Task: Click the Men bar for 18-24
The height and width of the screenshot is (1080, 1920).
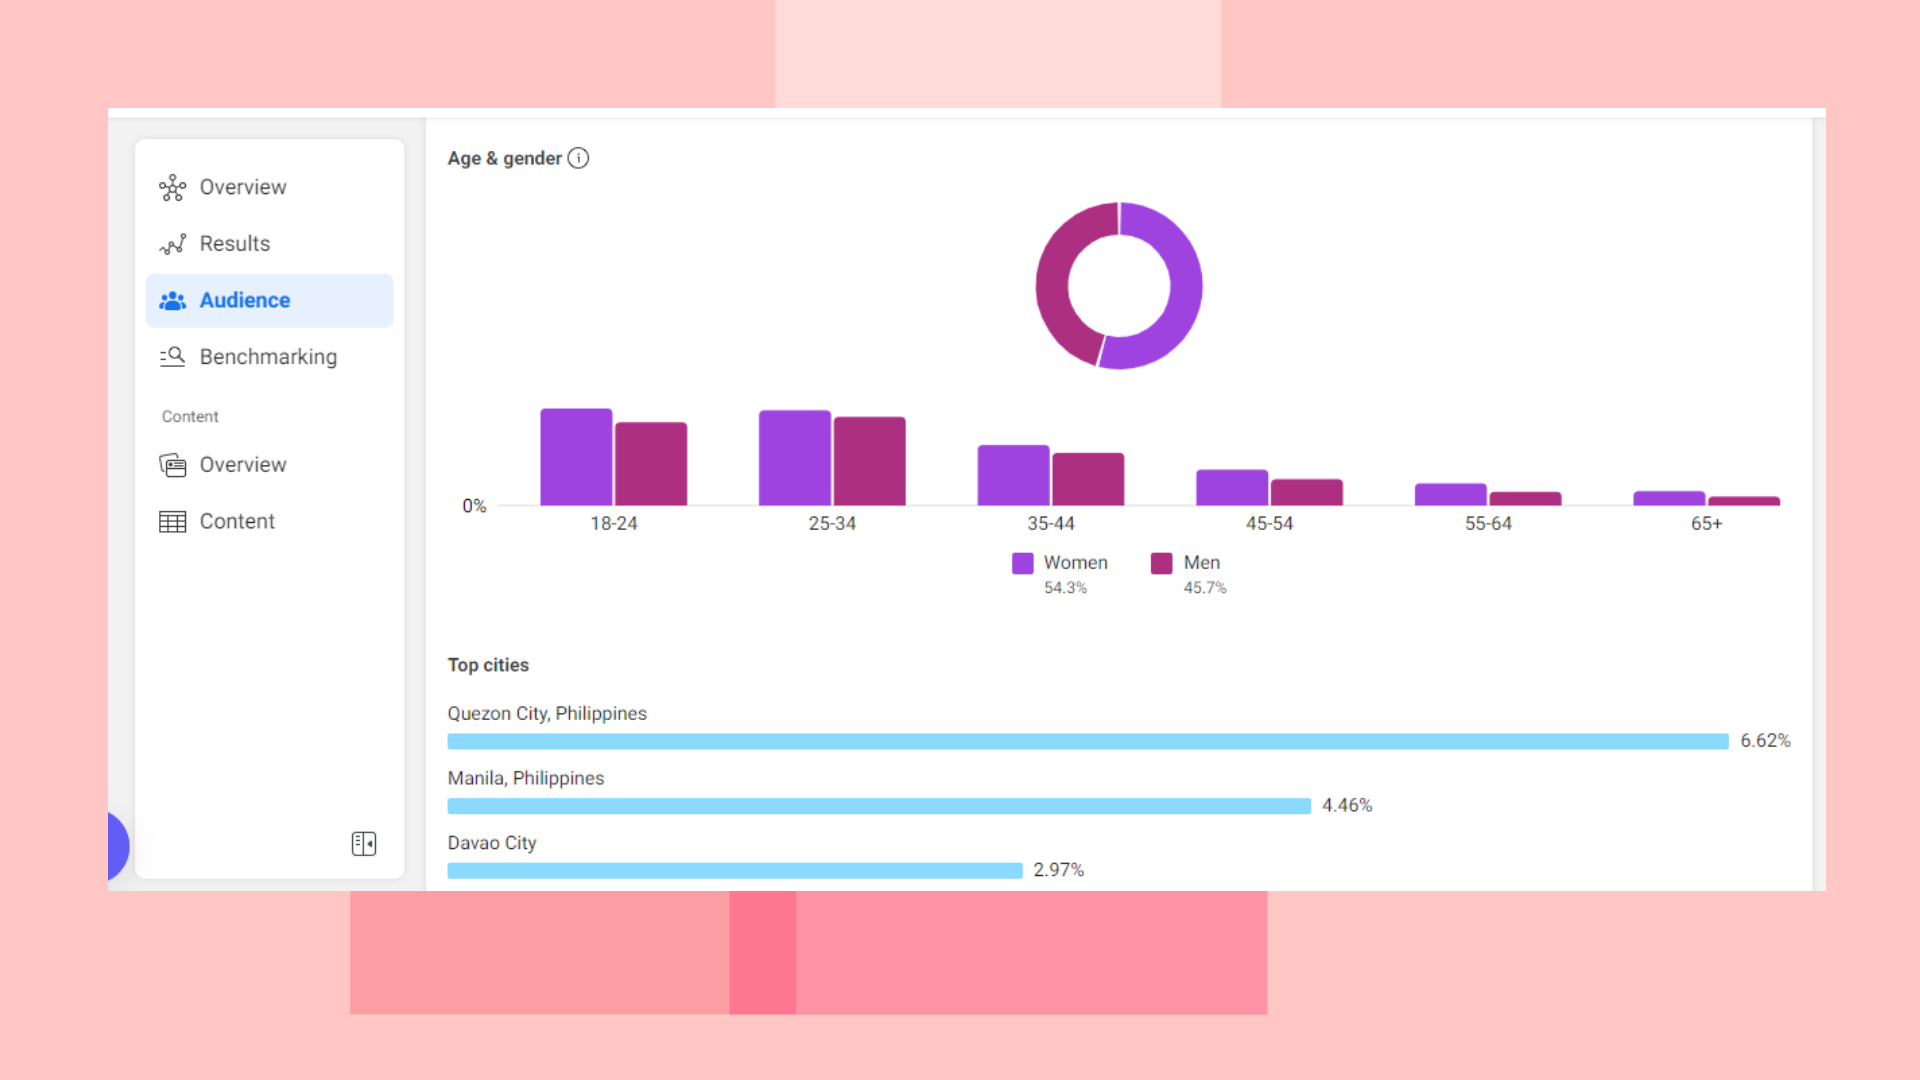Action: (651, 464)
